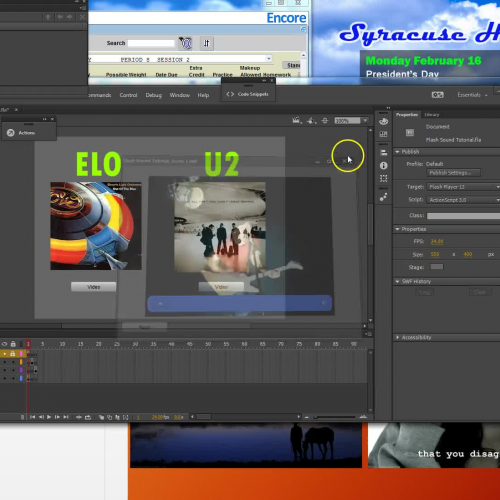This screenshot has height=500, width=500.
Task: Switch to the Library tab
Action: click(x=432, y=114)
